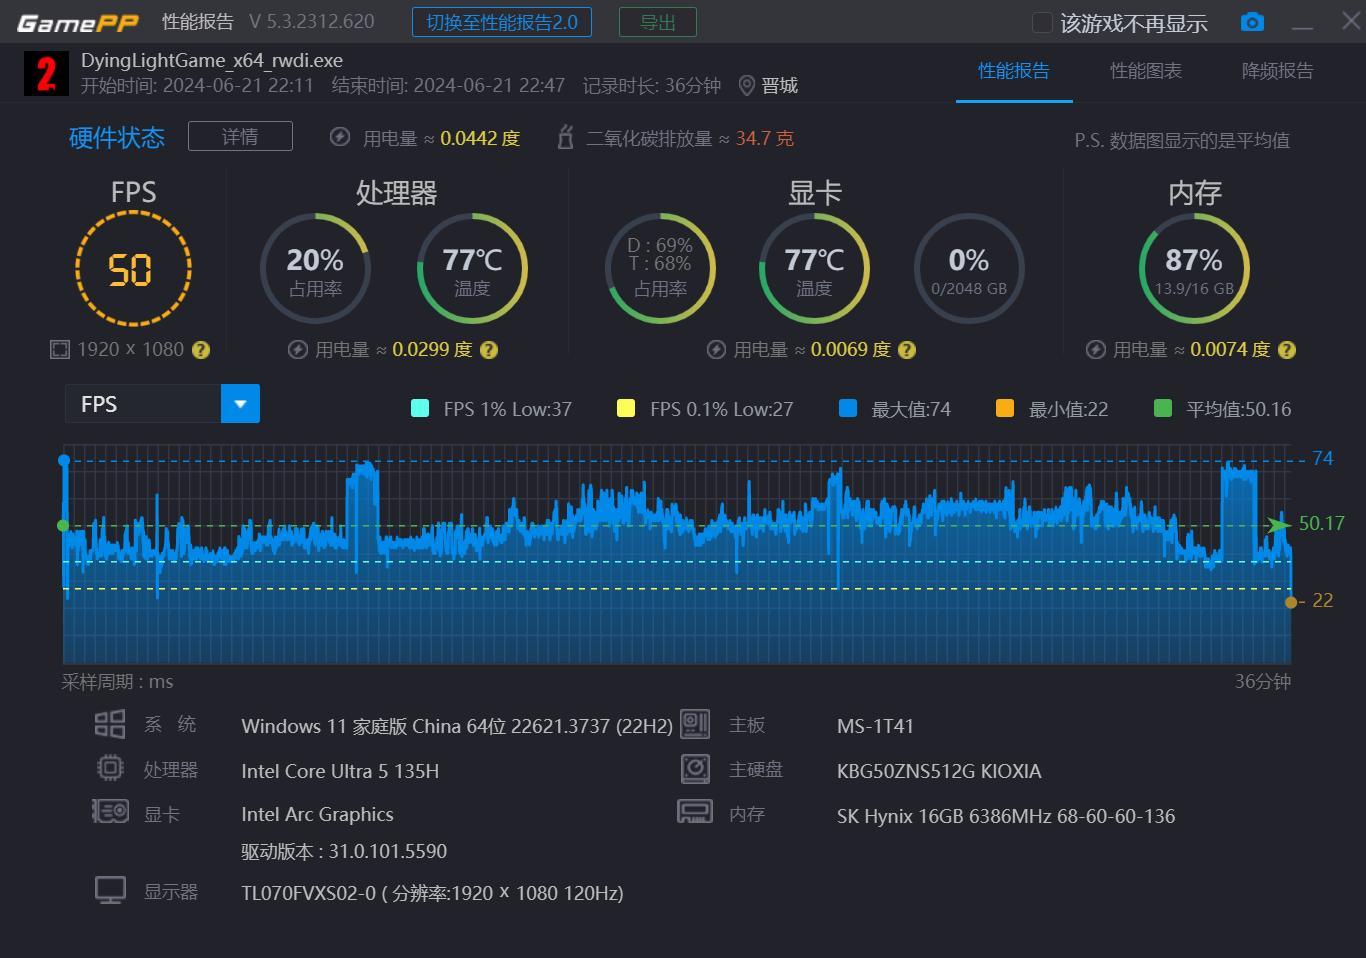Screen dimensions: 1366x958
Task: Switch to the 性能报告 tab
Action: click(x=1014, y=71)
